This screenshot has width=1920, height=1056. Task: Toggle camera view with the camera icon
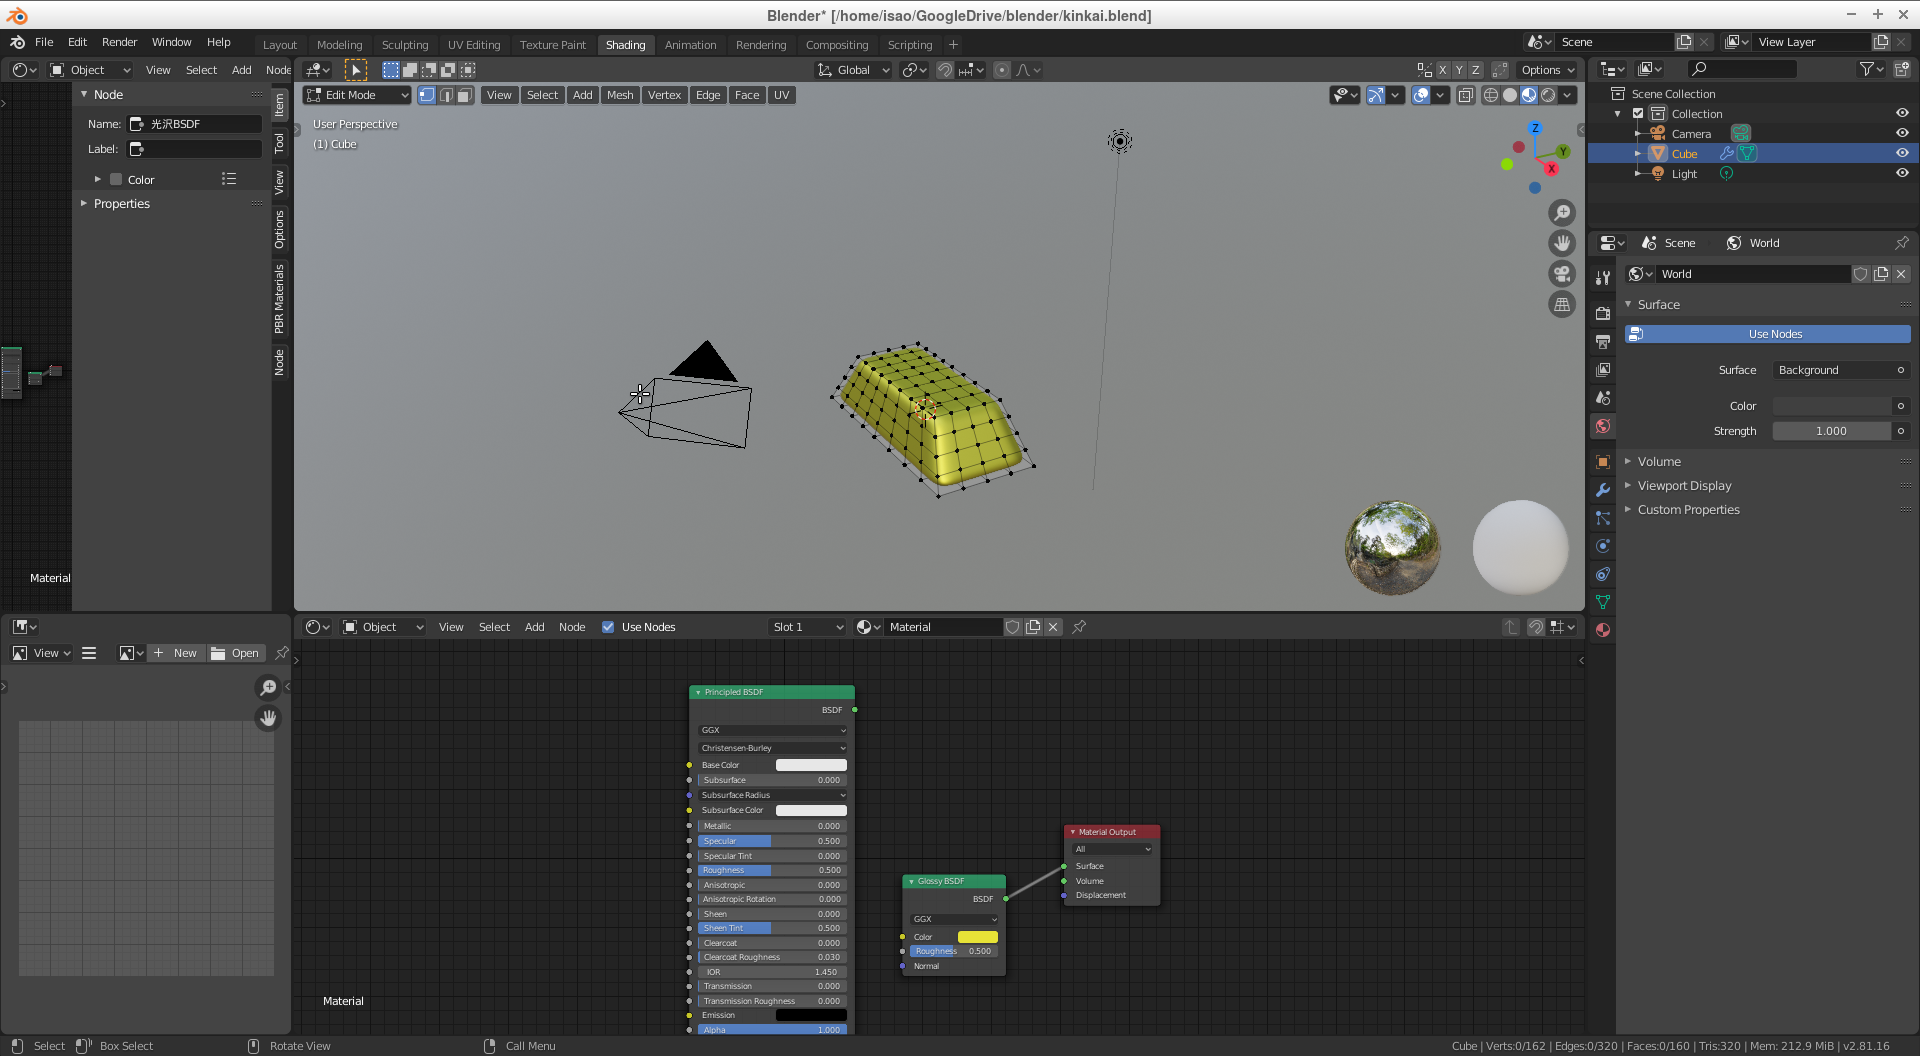1561,274
